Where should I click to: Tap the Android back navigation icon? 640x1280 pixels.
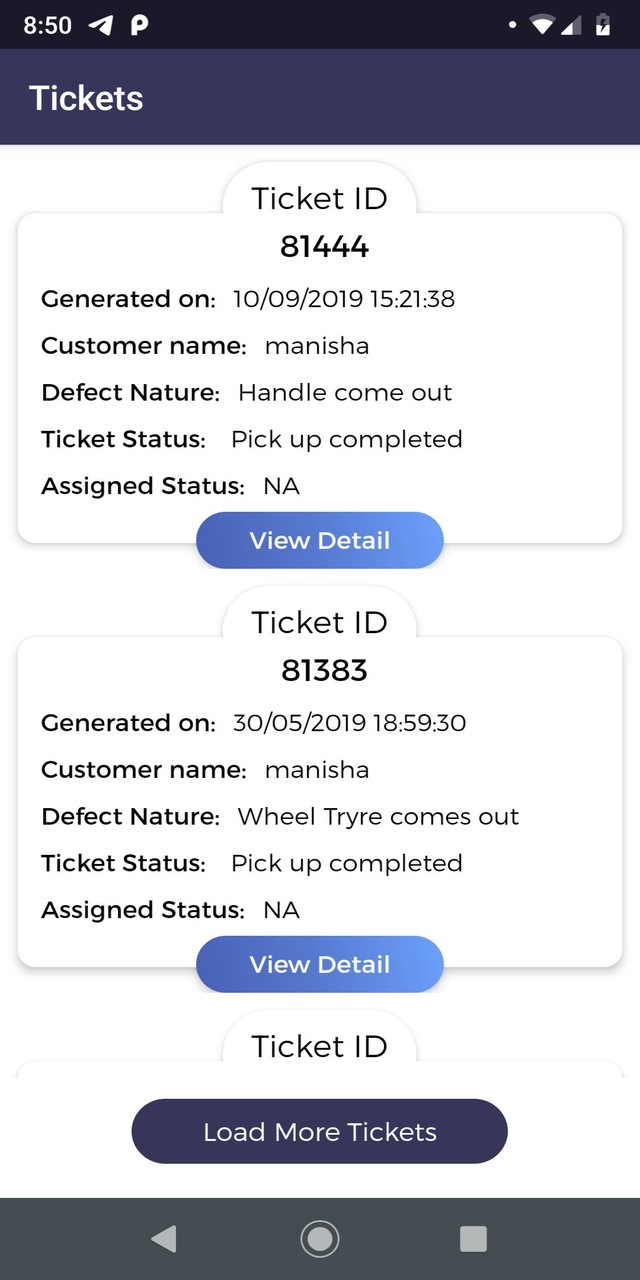click(x=164, y=1240)
